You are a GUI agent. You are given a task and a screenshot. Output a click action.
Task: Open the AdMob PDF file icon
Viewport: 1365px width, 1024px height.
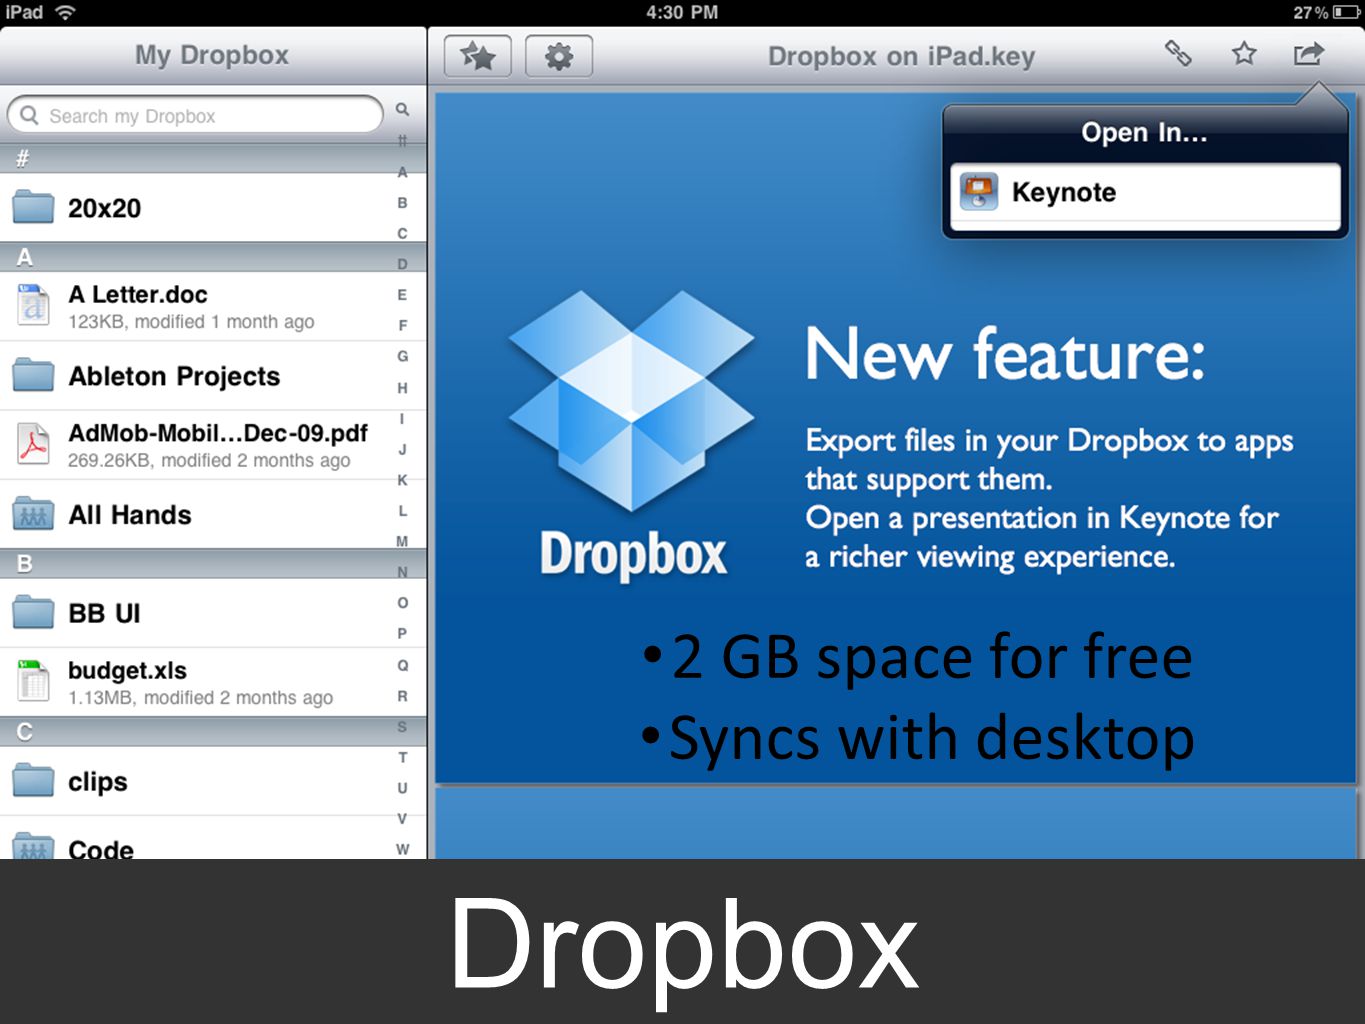pos(33,444)
